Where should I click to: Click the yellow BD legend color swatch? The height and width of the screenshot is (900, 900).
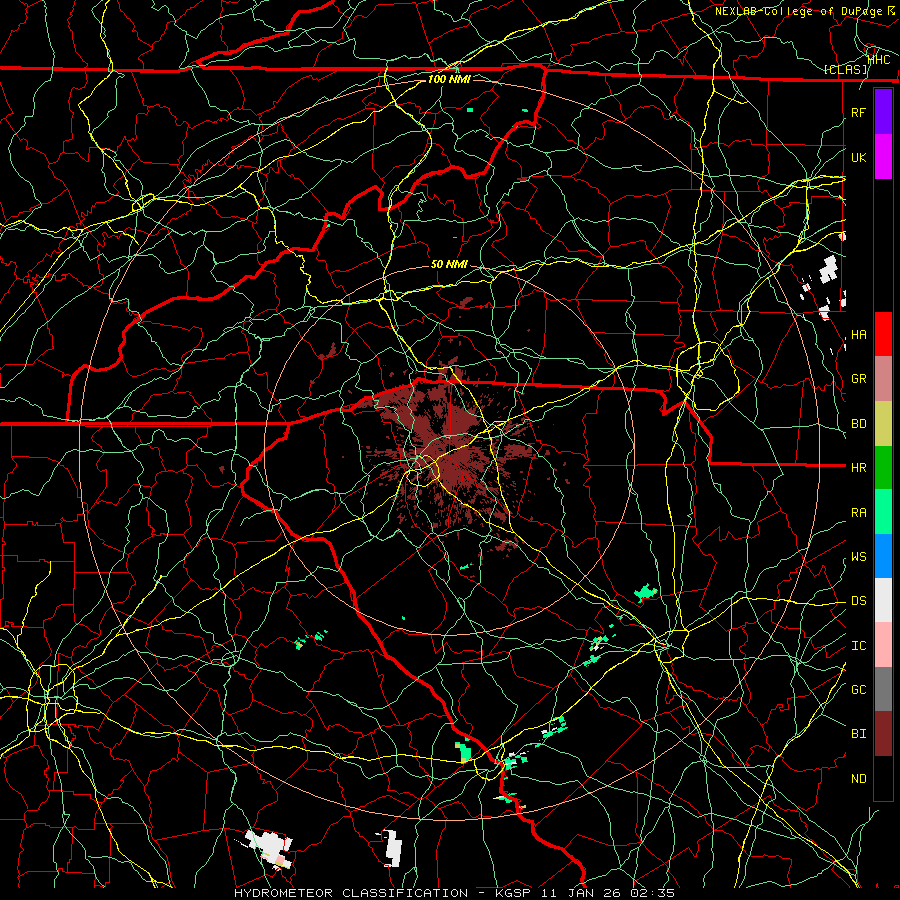883,423
